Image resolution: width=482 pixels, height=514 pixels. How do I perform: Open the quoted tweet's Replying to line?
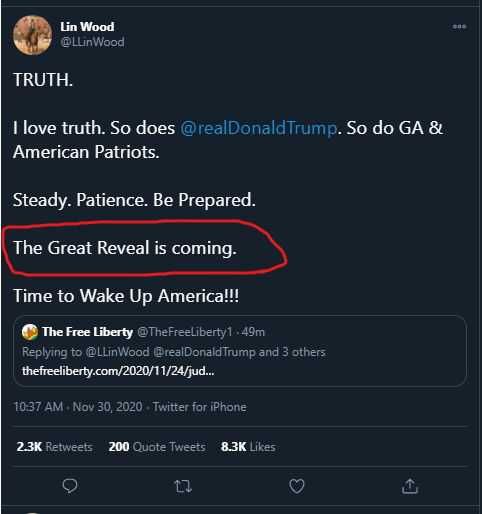[x=174, y=352]
